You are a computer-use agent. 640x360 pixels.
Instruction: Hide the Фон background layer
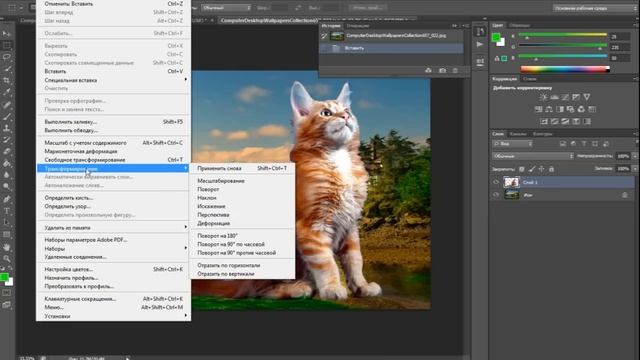[496, 195]
